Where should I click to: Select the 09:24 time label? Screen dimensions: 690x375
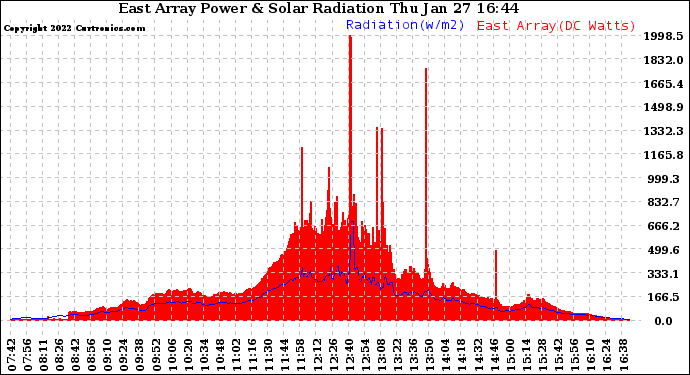124,355
